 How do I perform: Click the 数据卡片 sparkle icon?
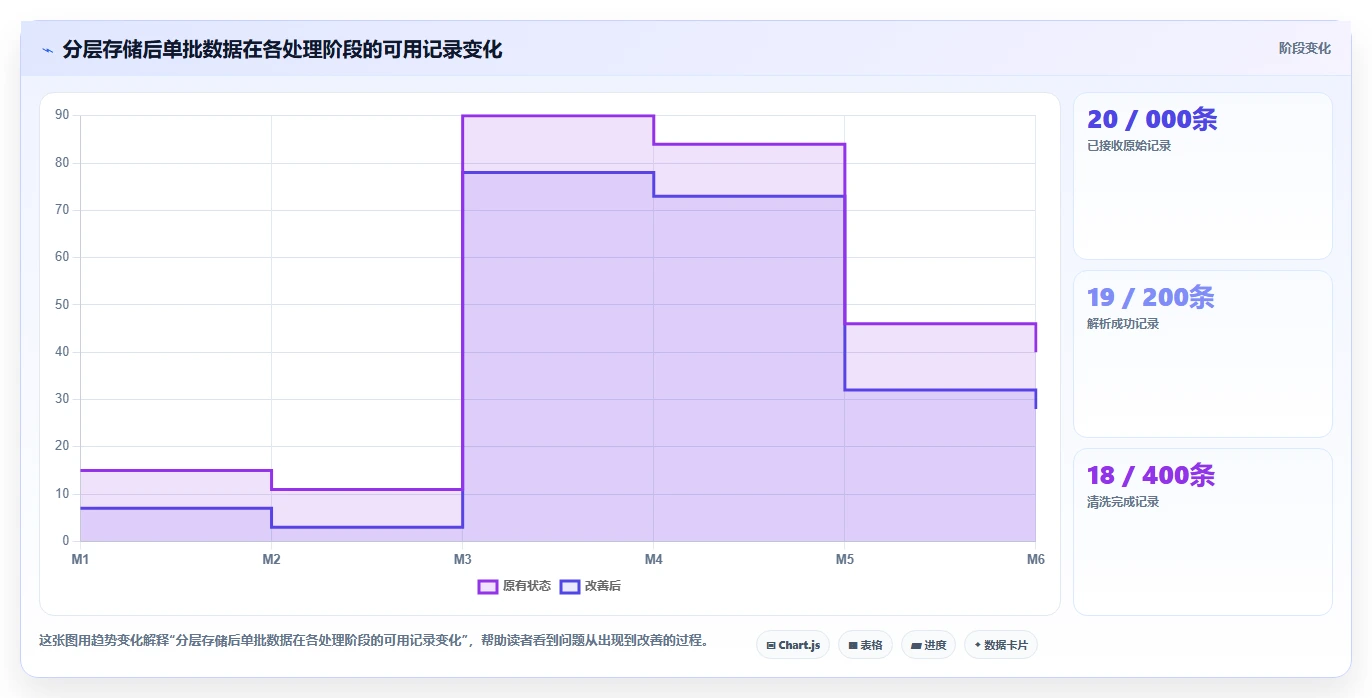coord(977,645)
